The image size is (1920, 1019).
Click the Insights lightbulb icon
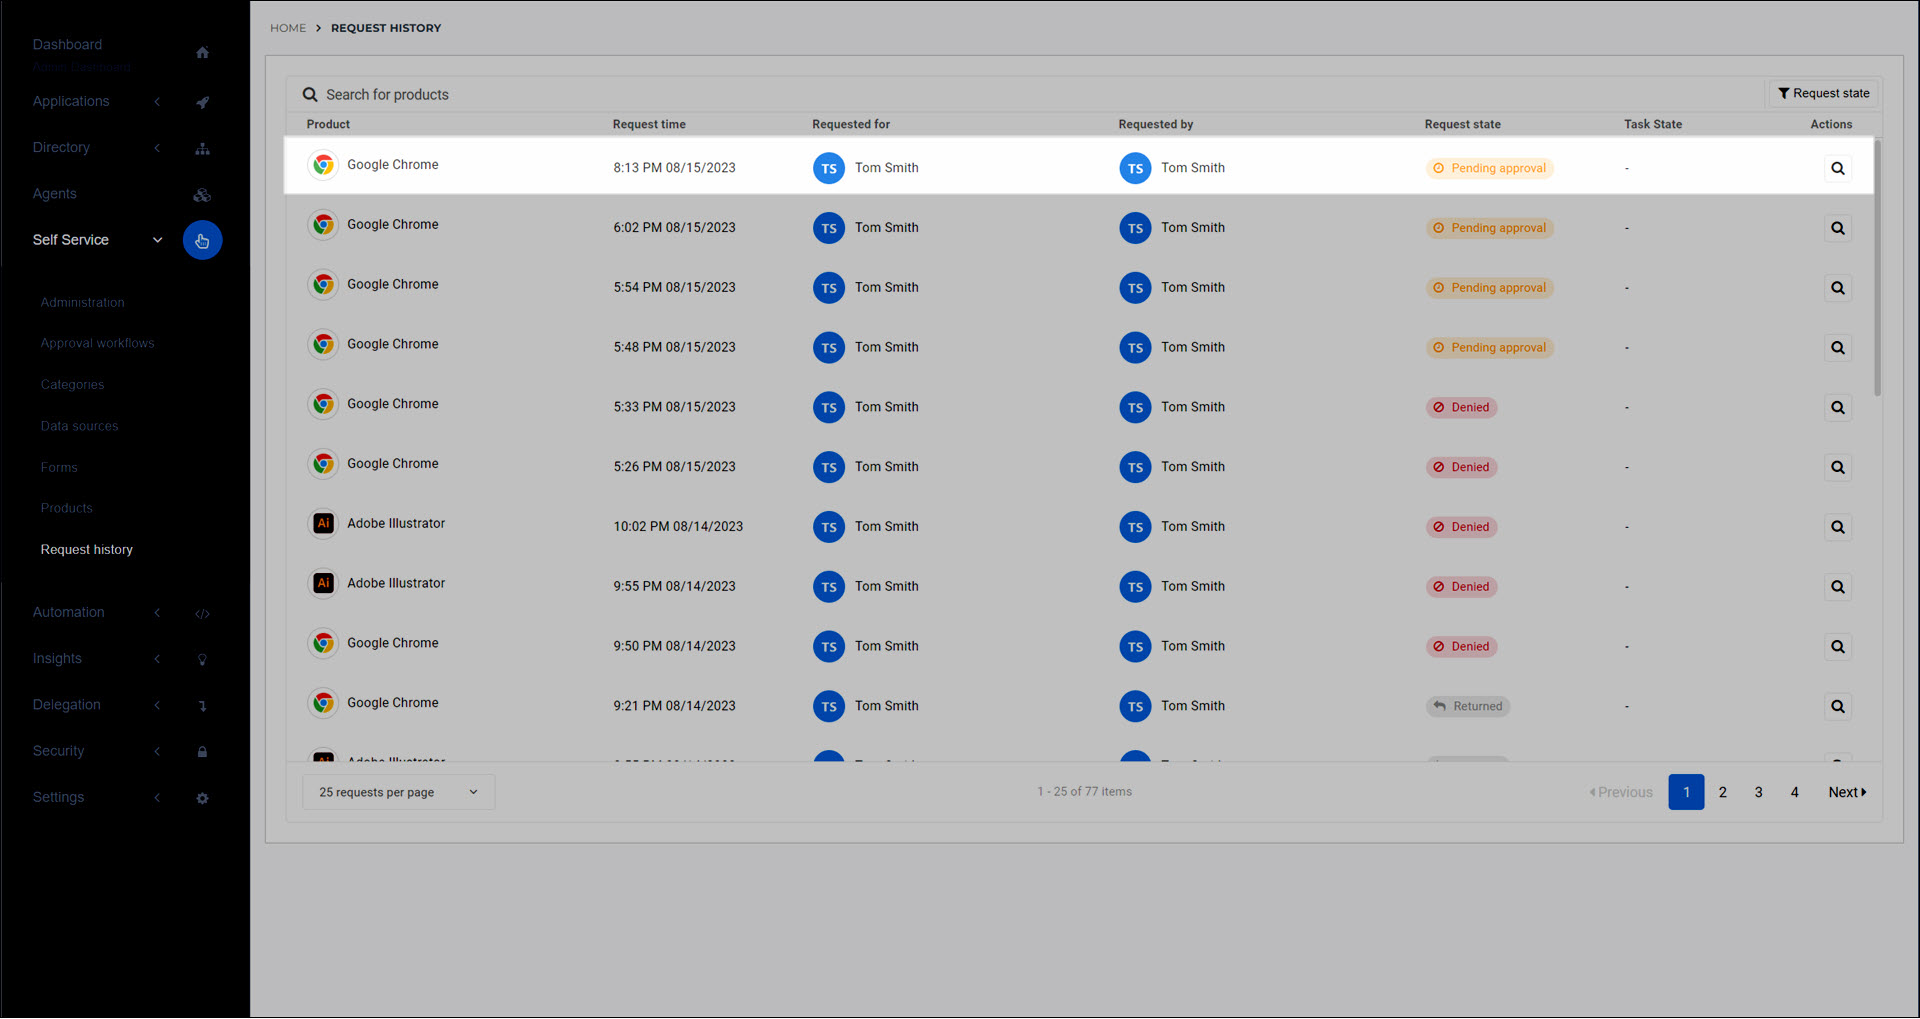202,659
